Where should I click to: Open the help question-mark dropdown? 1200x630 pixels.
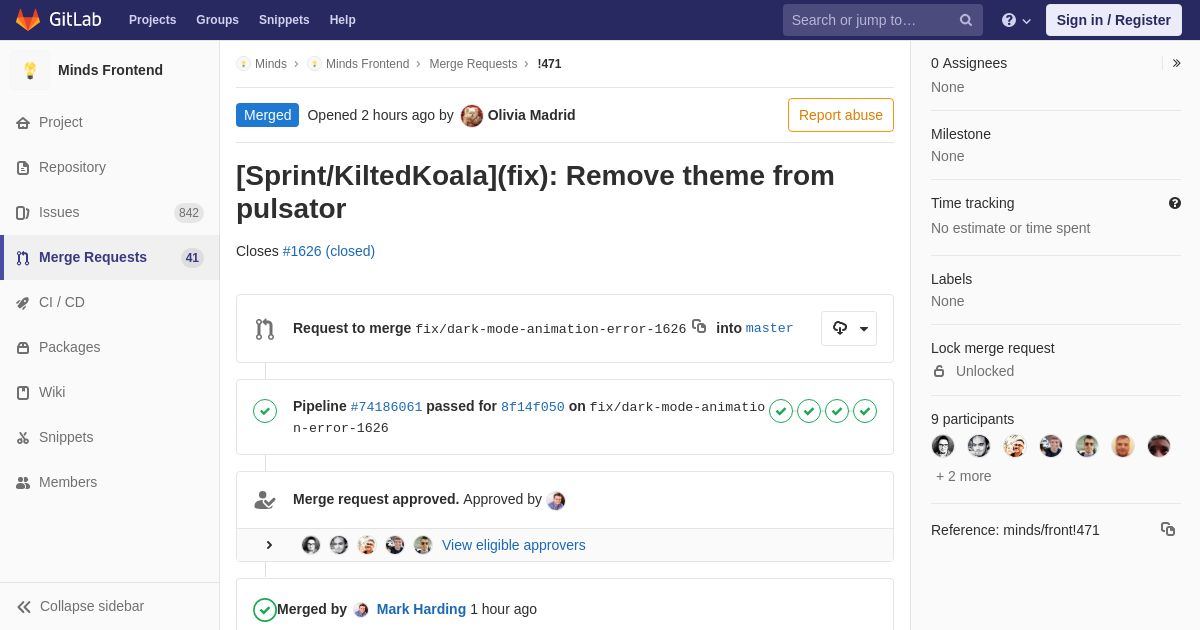pyautogui.click(x=1016, y=20)
